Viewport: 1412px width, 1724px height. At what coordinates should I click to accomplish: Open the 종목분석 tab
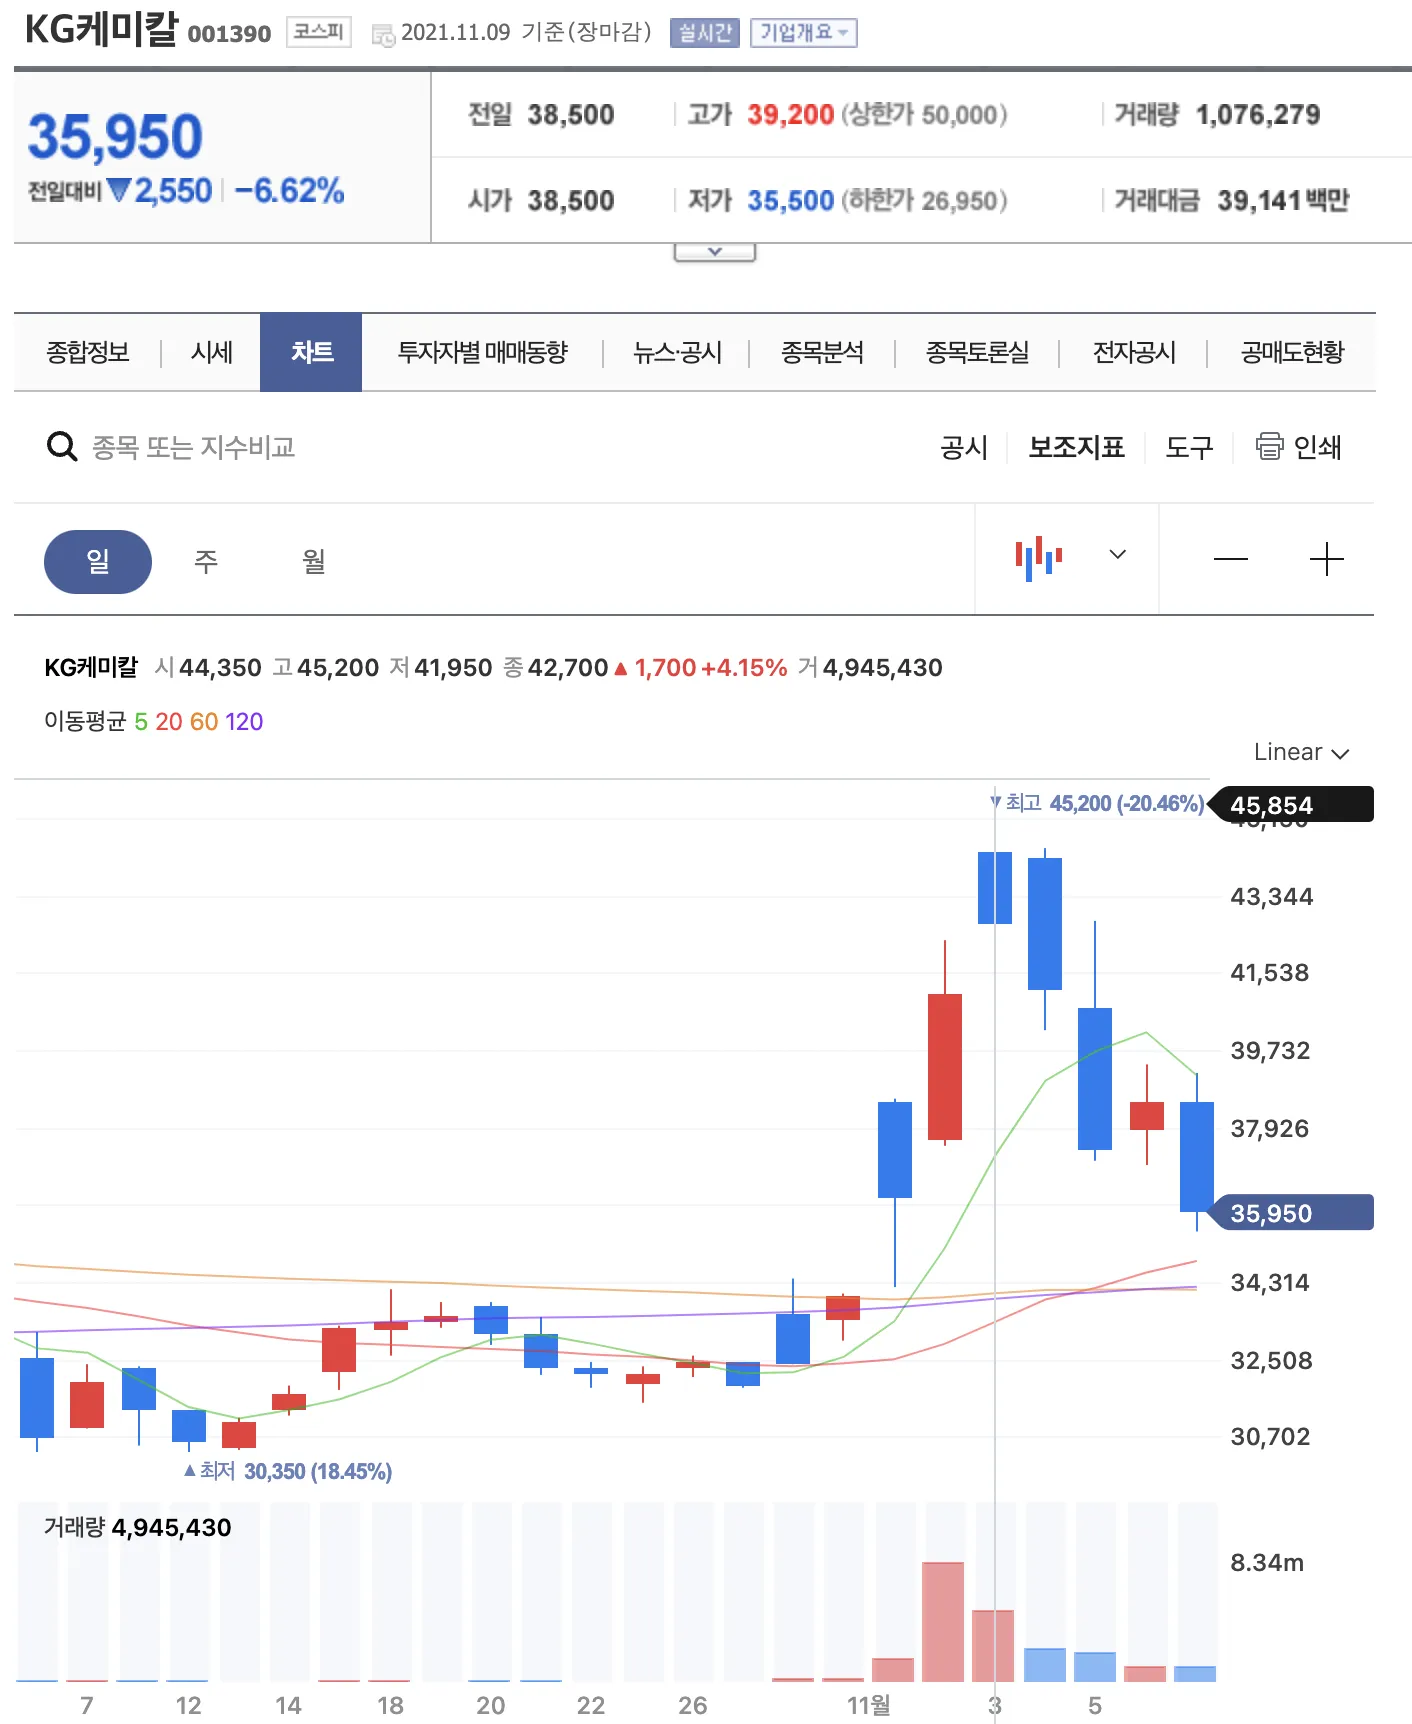[x=822, y=352]
